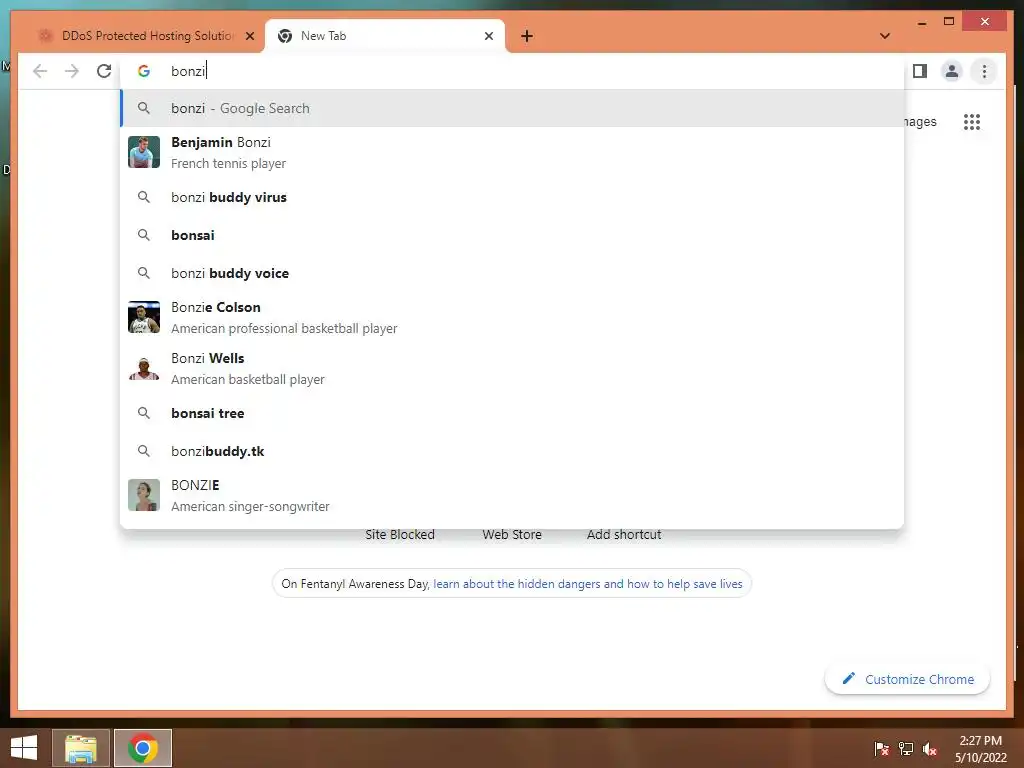
Task: Select 'bonzi - Google Search' suggestion
Action: click(513, 108)
